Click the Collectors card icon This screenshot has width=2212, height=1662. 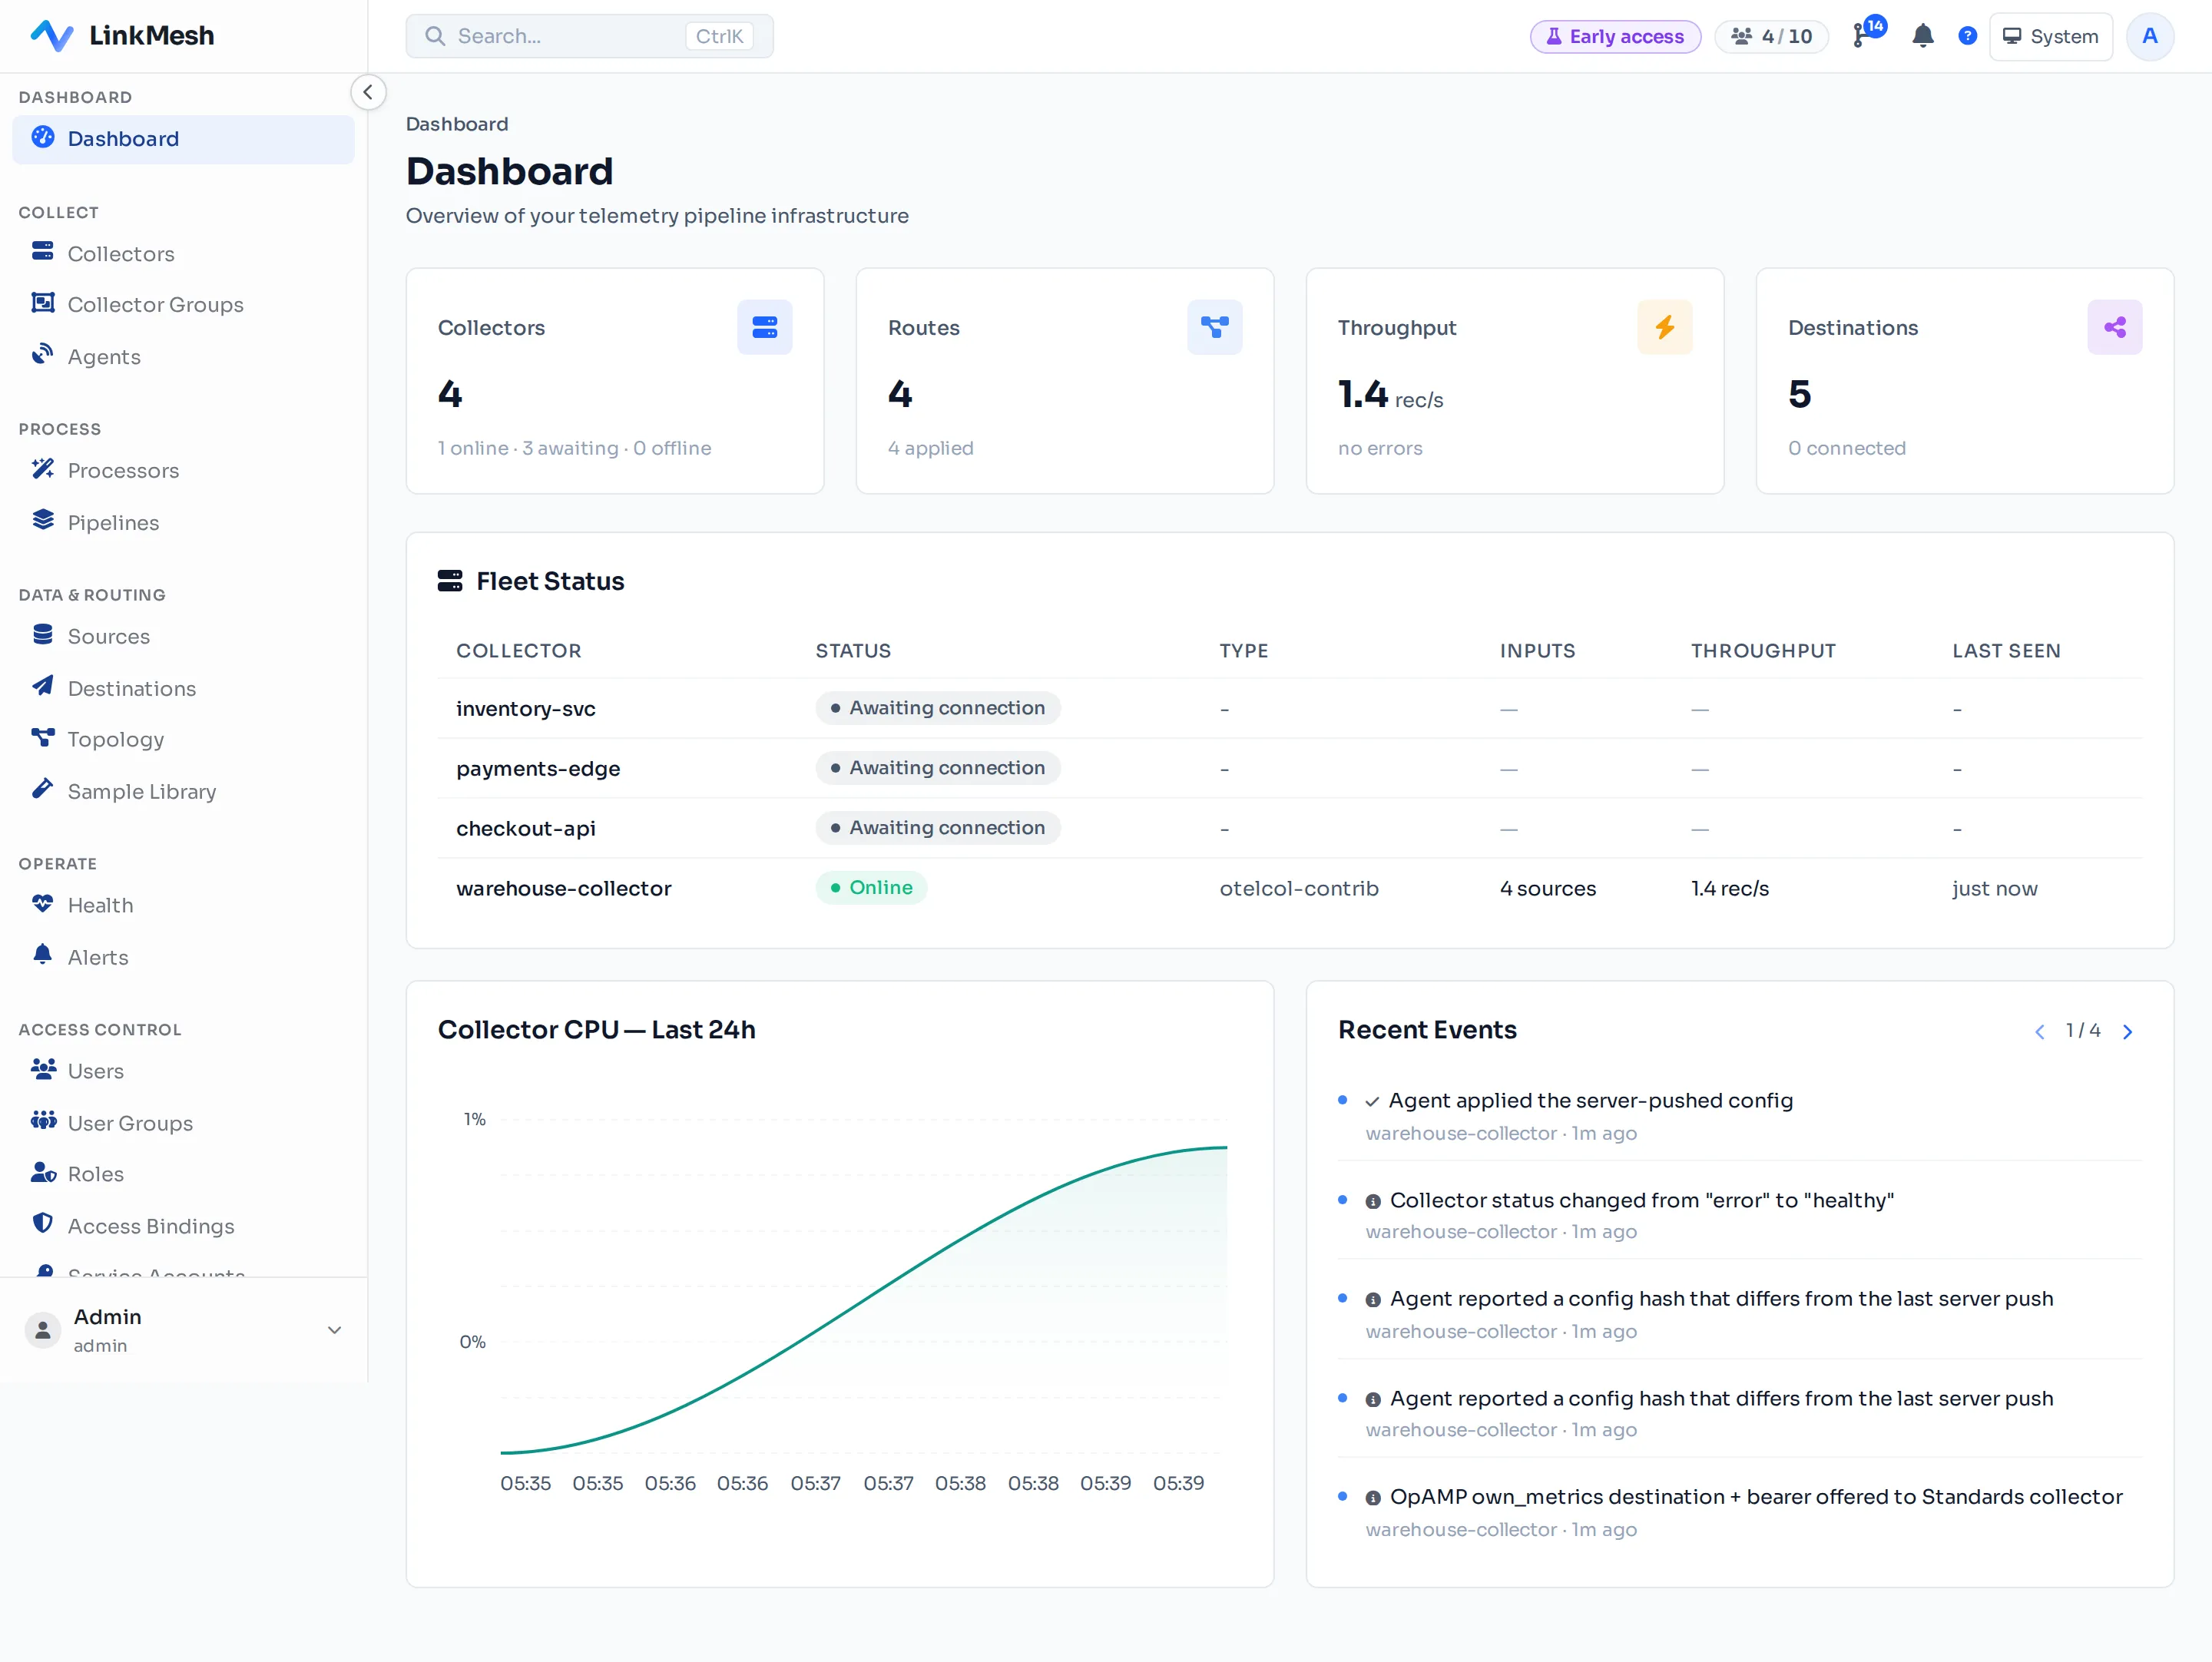(x=765, y=327)
